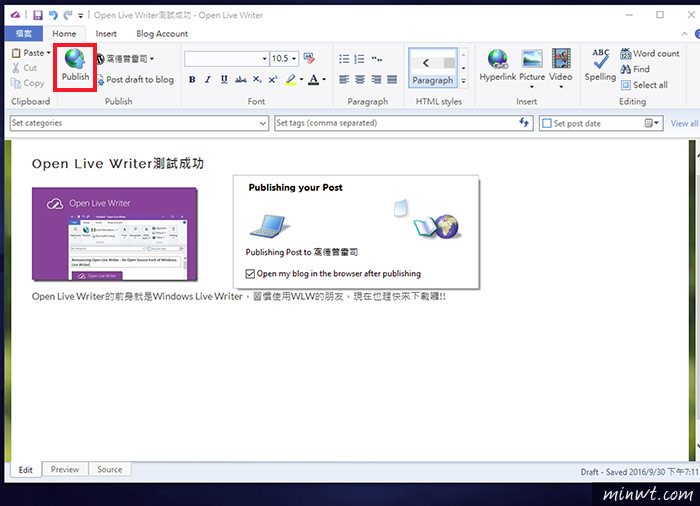Open the Blog Account tab
Viewport: 700px width, 506px height.
coord(162,33)
